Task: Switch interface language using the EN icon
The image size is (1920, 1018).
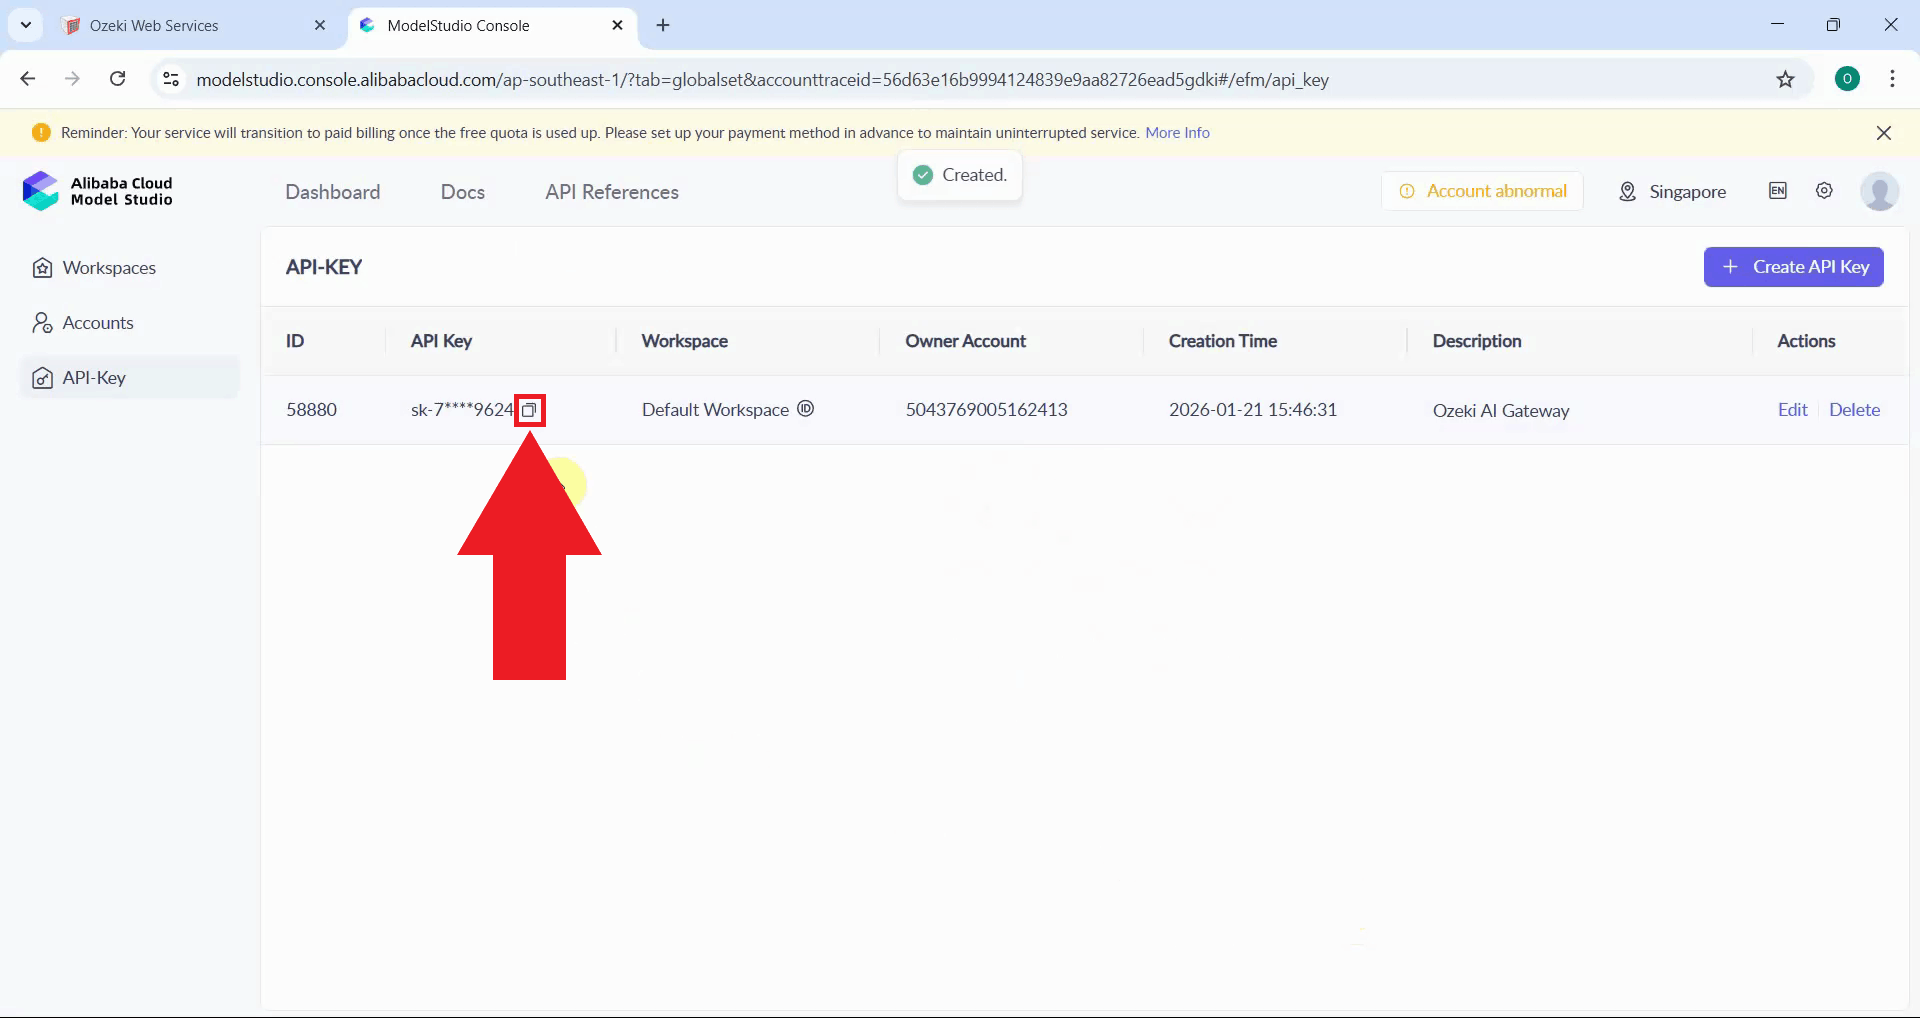Action: point(1778,191)
